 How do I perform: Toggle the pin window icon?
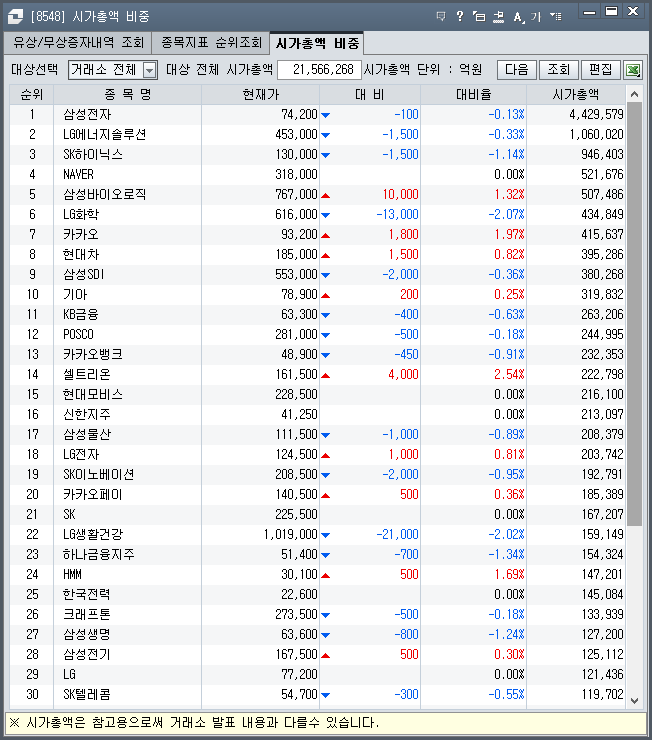(498, 17)
